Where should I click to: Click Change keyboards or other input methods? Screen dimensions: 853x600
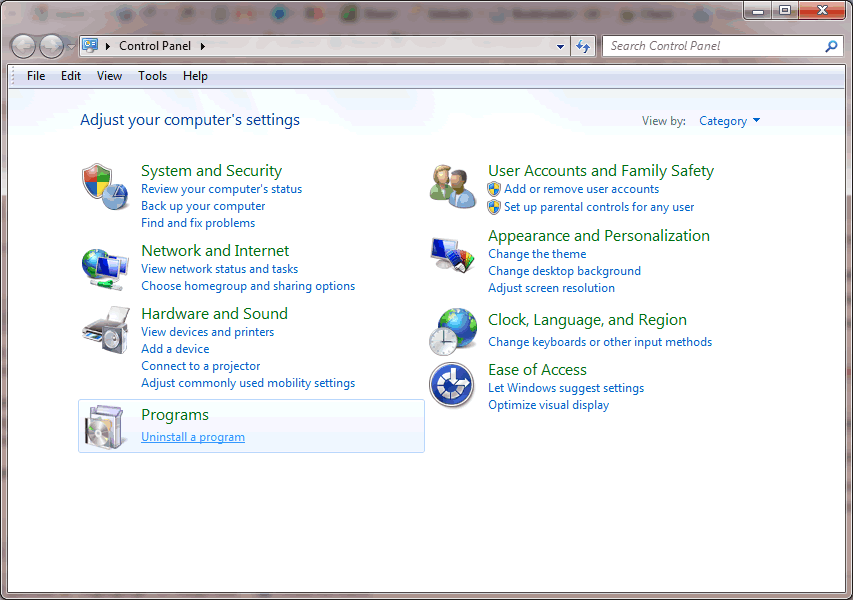[x=600, y=342]
